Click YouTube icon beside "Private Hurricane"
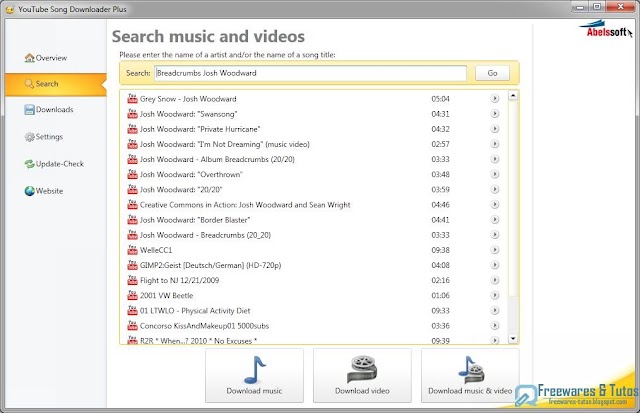The image size is (640, 413). pyautogui.click(x=132, y=129)
